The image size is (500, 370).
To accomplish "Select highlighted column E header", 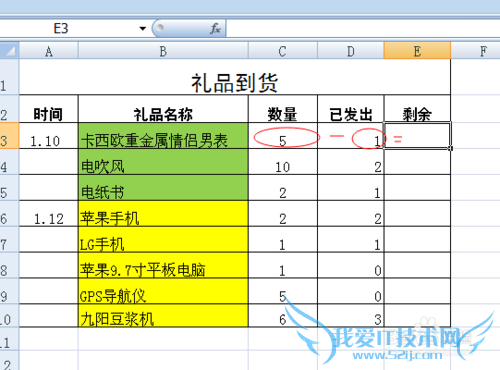I will point(417,51).
